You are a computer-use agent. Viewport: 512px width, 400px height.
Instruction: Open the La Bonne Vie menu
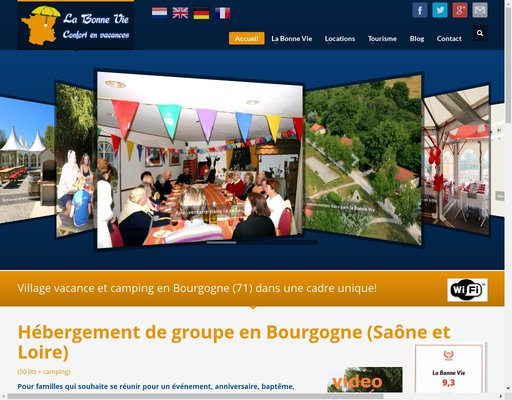292,39
